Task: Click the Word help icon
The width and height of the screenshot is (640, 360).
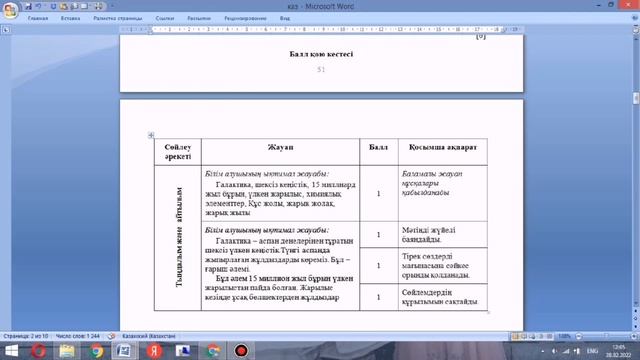Action: (x=635, y=18)
